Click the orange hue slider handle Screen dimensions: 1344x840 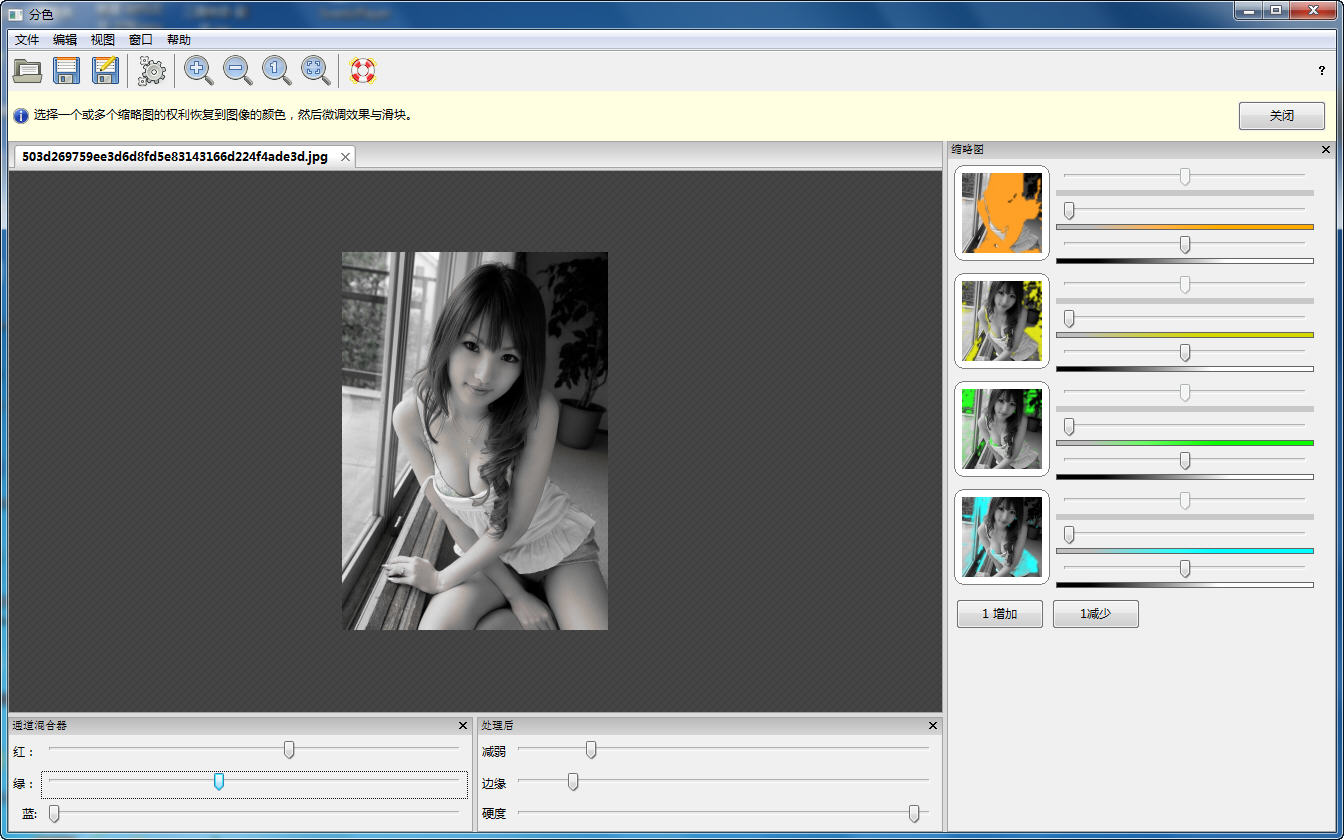pyautogui.click(x=1185, y=177)
